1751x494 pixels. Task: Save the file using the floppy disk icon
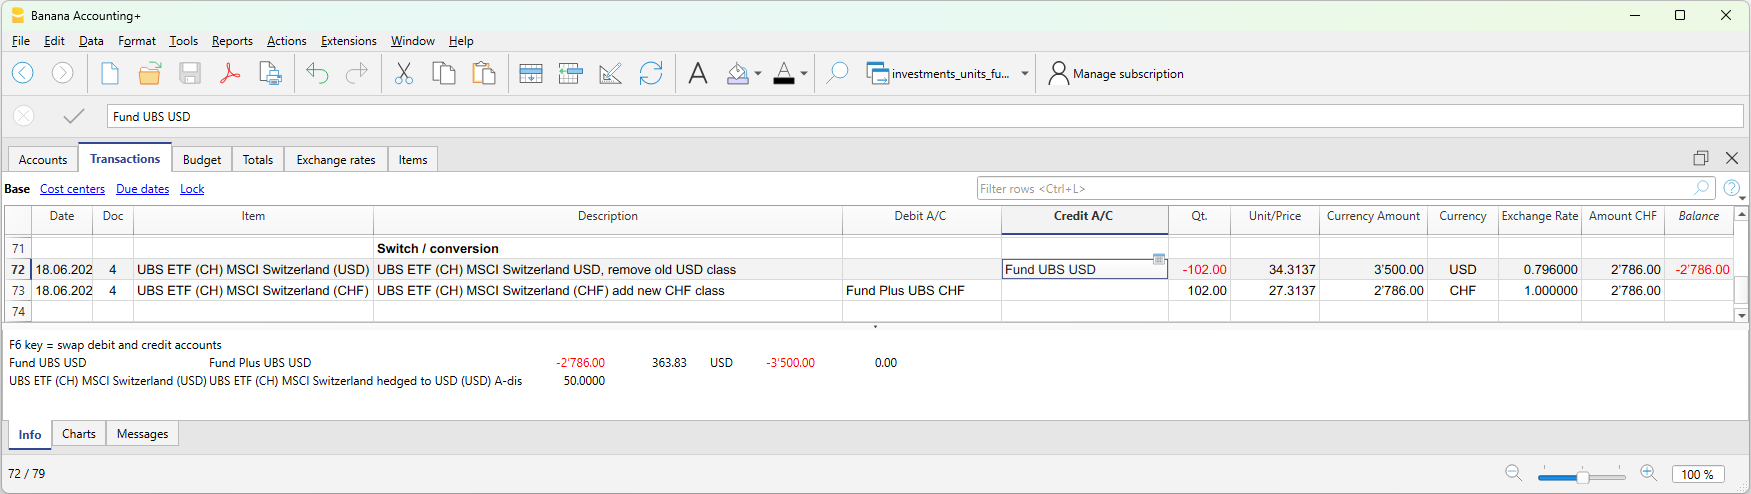[x=190, y=73]
